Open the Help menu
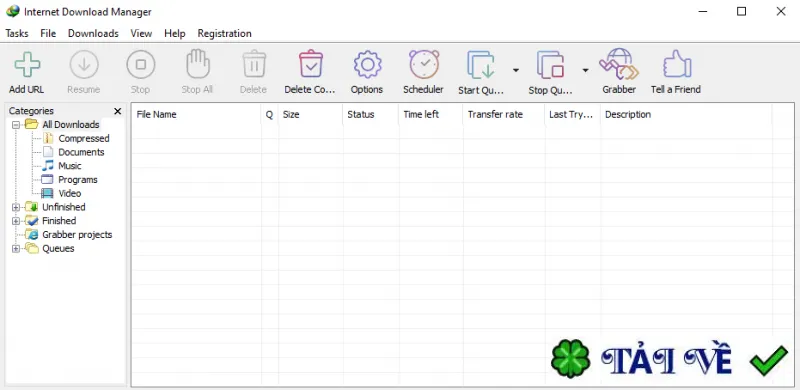The image size is (800, 390). tap(174, 33)
